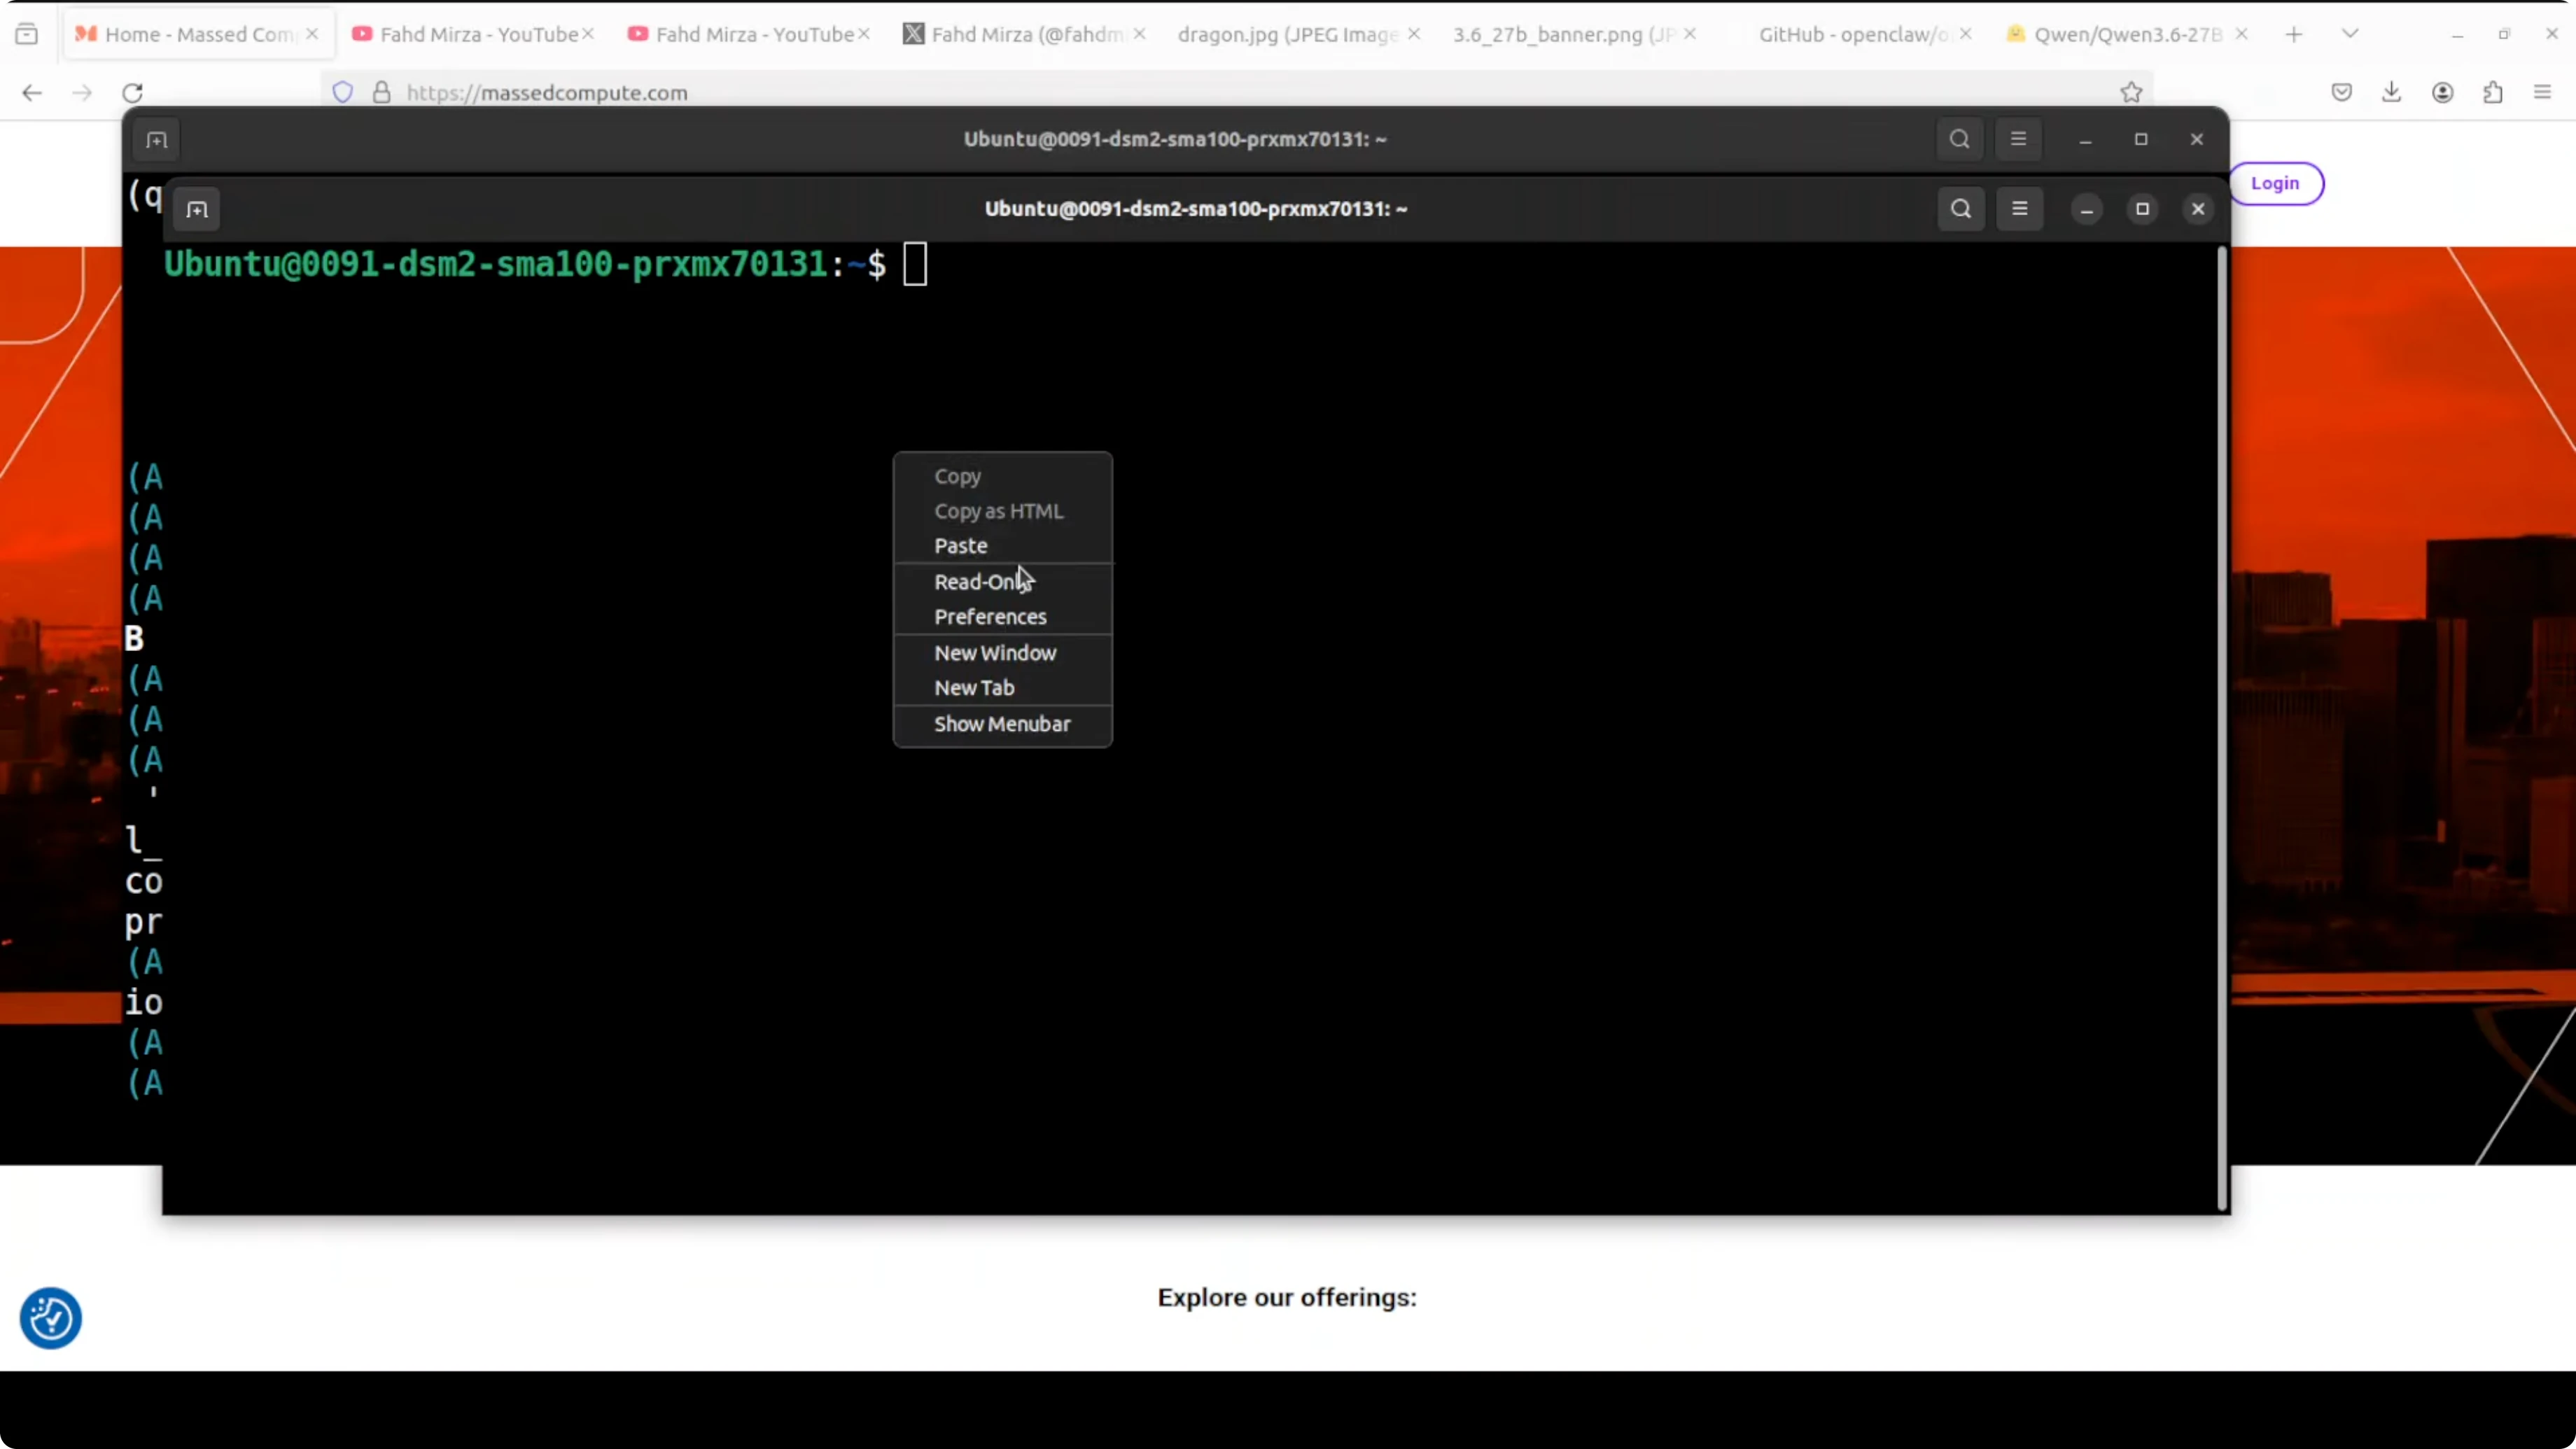Screen dimensions: 2576x1449
Task: Open hamburger menu in the back terminal window
Action: pos(2018,139)
